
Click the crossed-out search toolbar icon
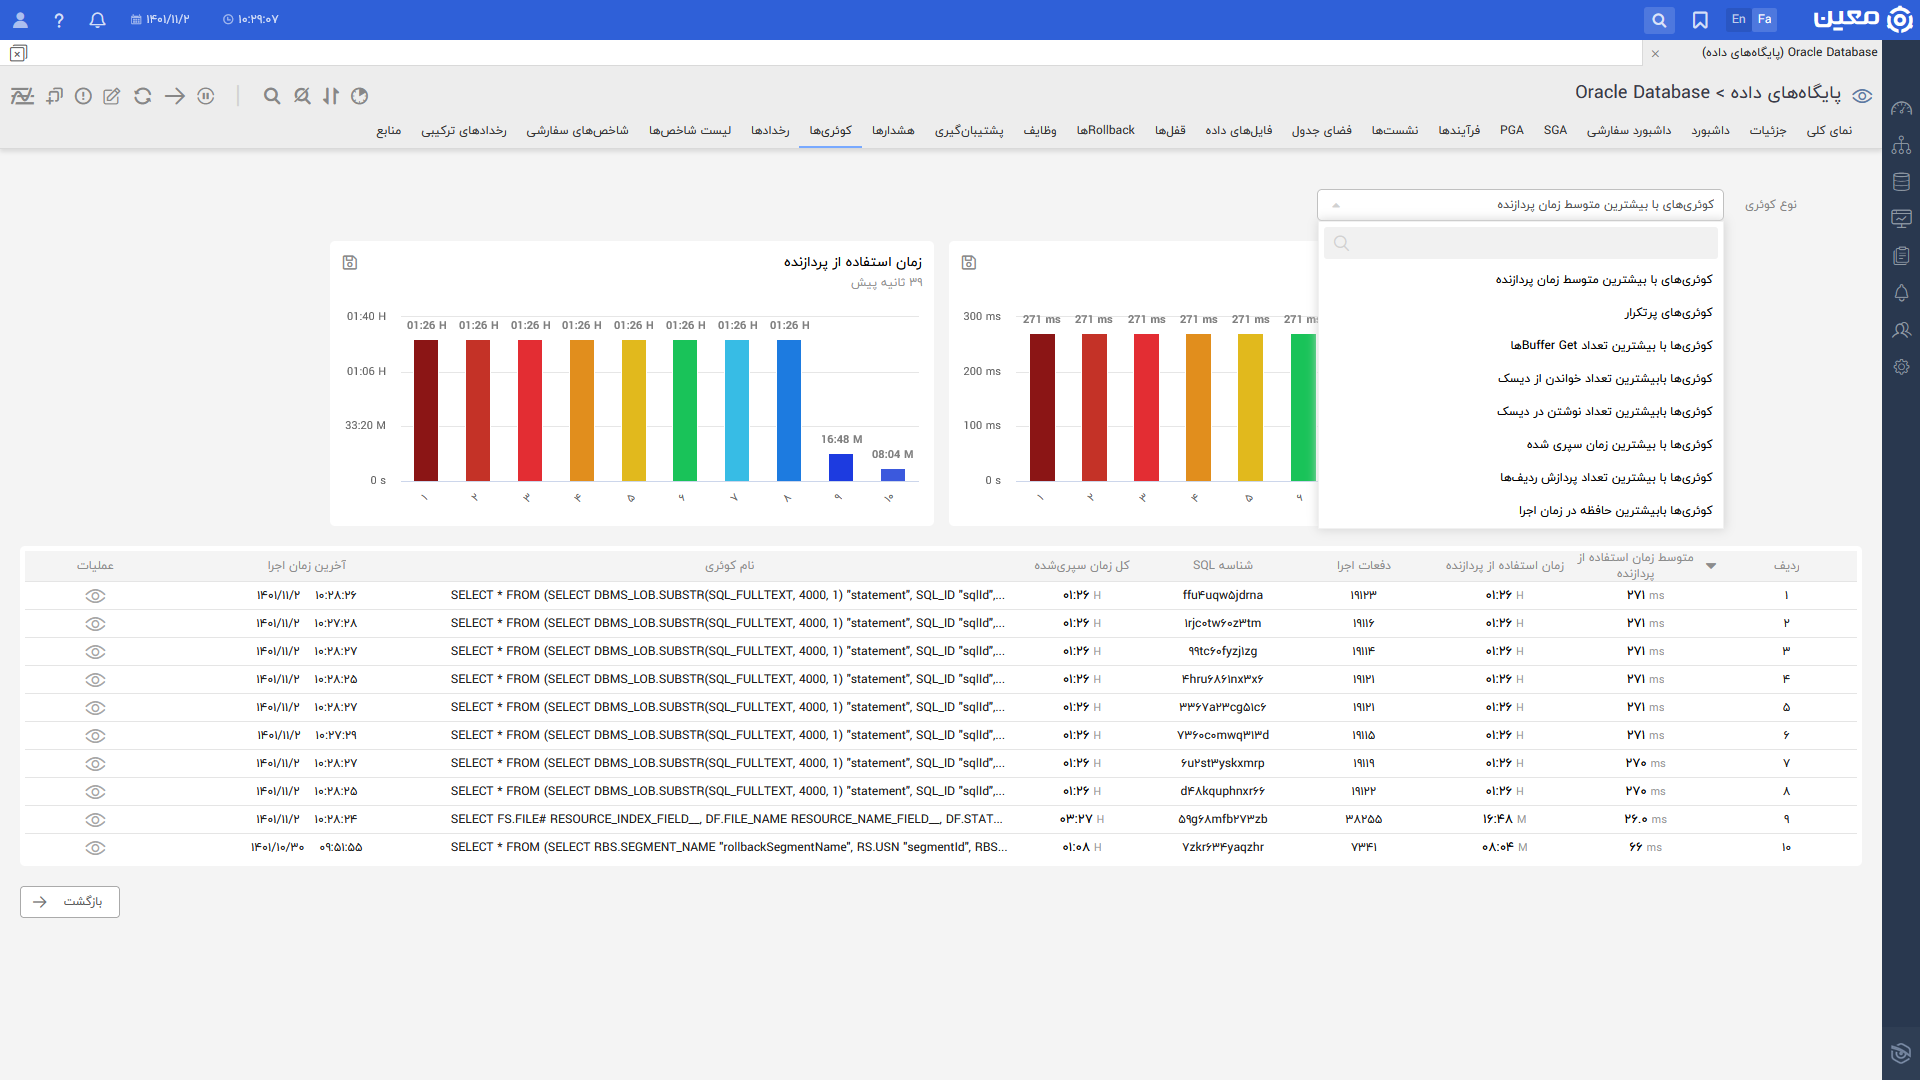click(x=302, y=96)
